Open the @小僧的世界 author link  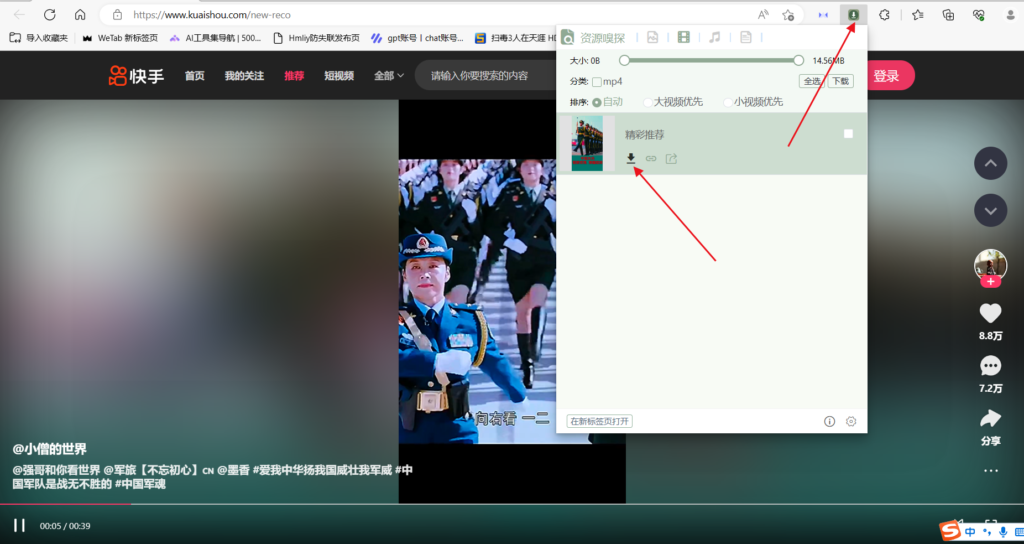pyautogui.click(x=50, y=449)
